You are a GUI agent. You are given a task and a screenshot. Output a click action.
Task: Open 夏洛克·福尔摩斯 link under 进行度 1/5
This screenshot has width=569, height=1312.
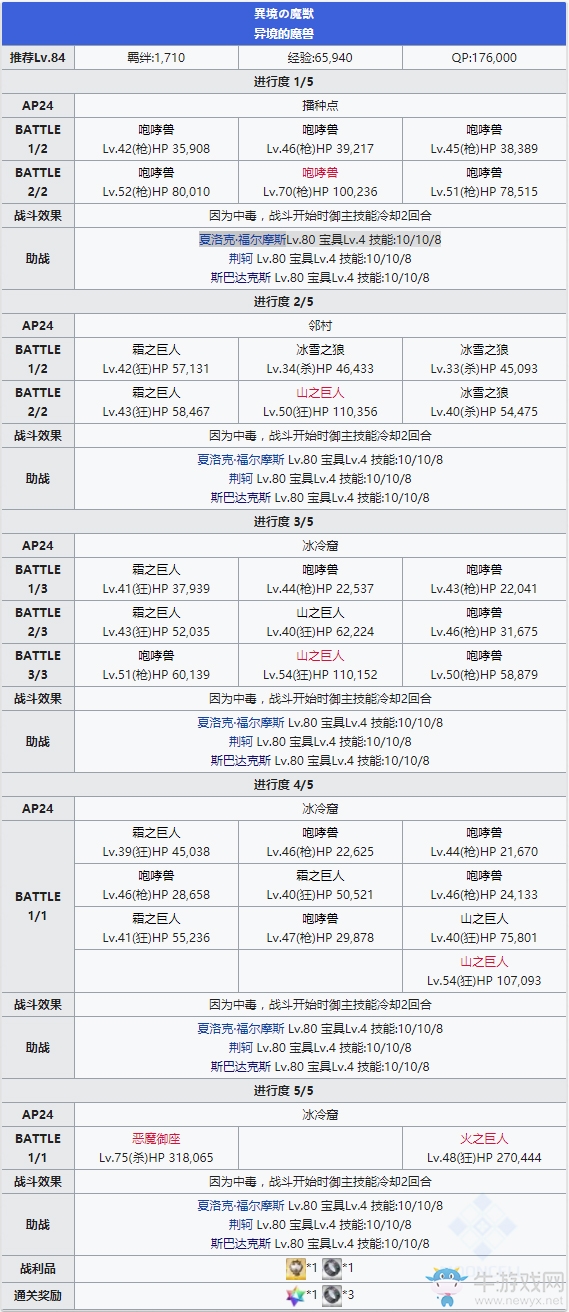pos(241,239)
